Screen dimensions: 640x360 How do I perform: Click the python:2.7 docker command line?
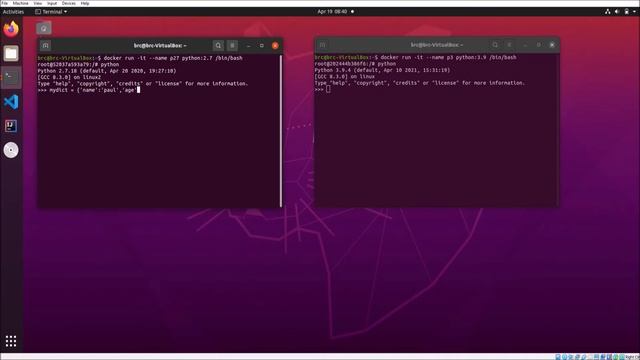coord(140,58)
